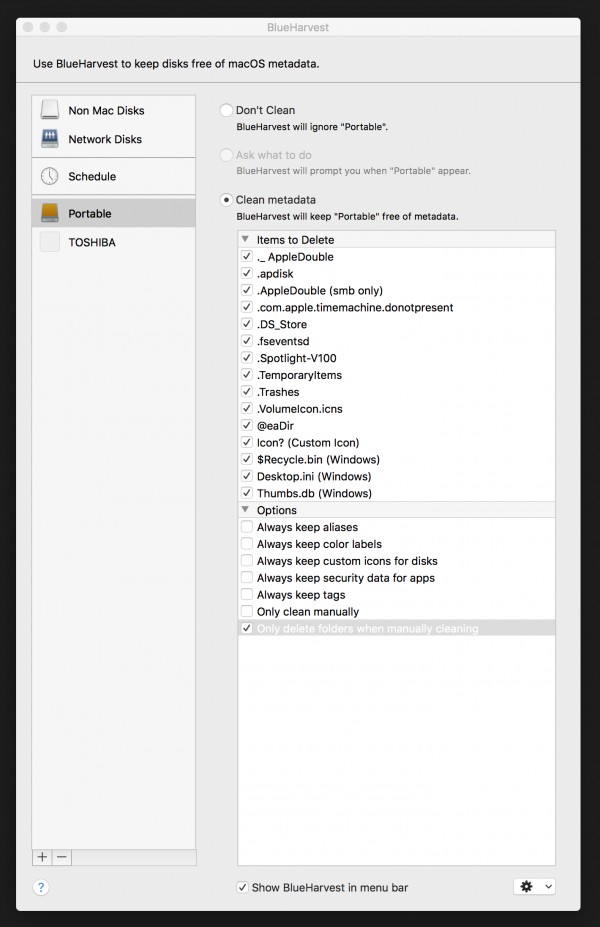Enable Always keep aliases option
The height and width of the screenshot is (927, 600).
click(x=247, y=527)
